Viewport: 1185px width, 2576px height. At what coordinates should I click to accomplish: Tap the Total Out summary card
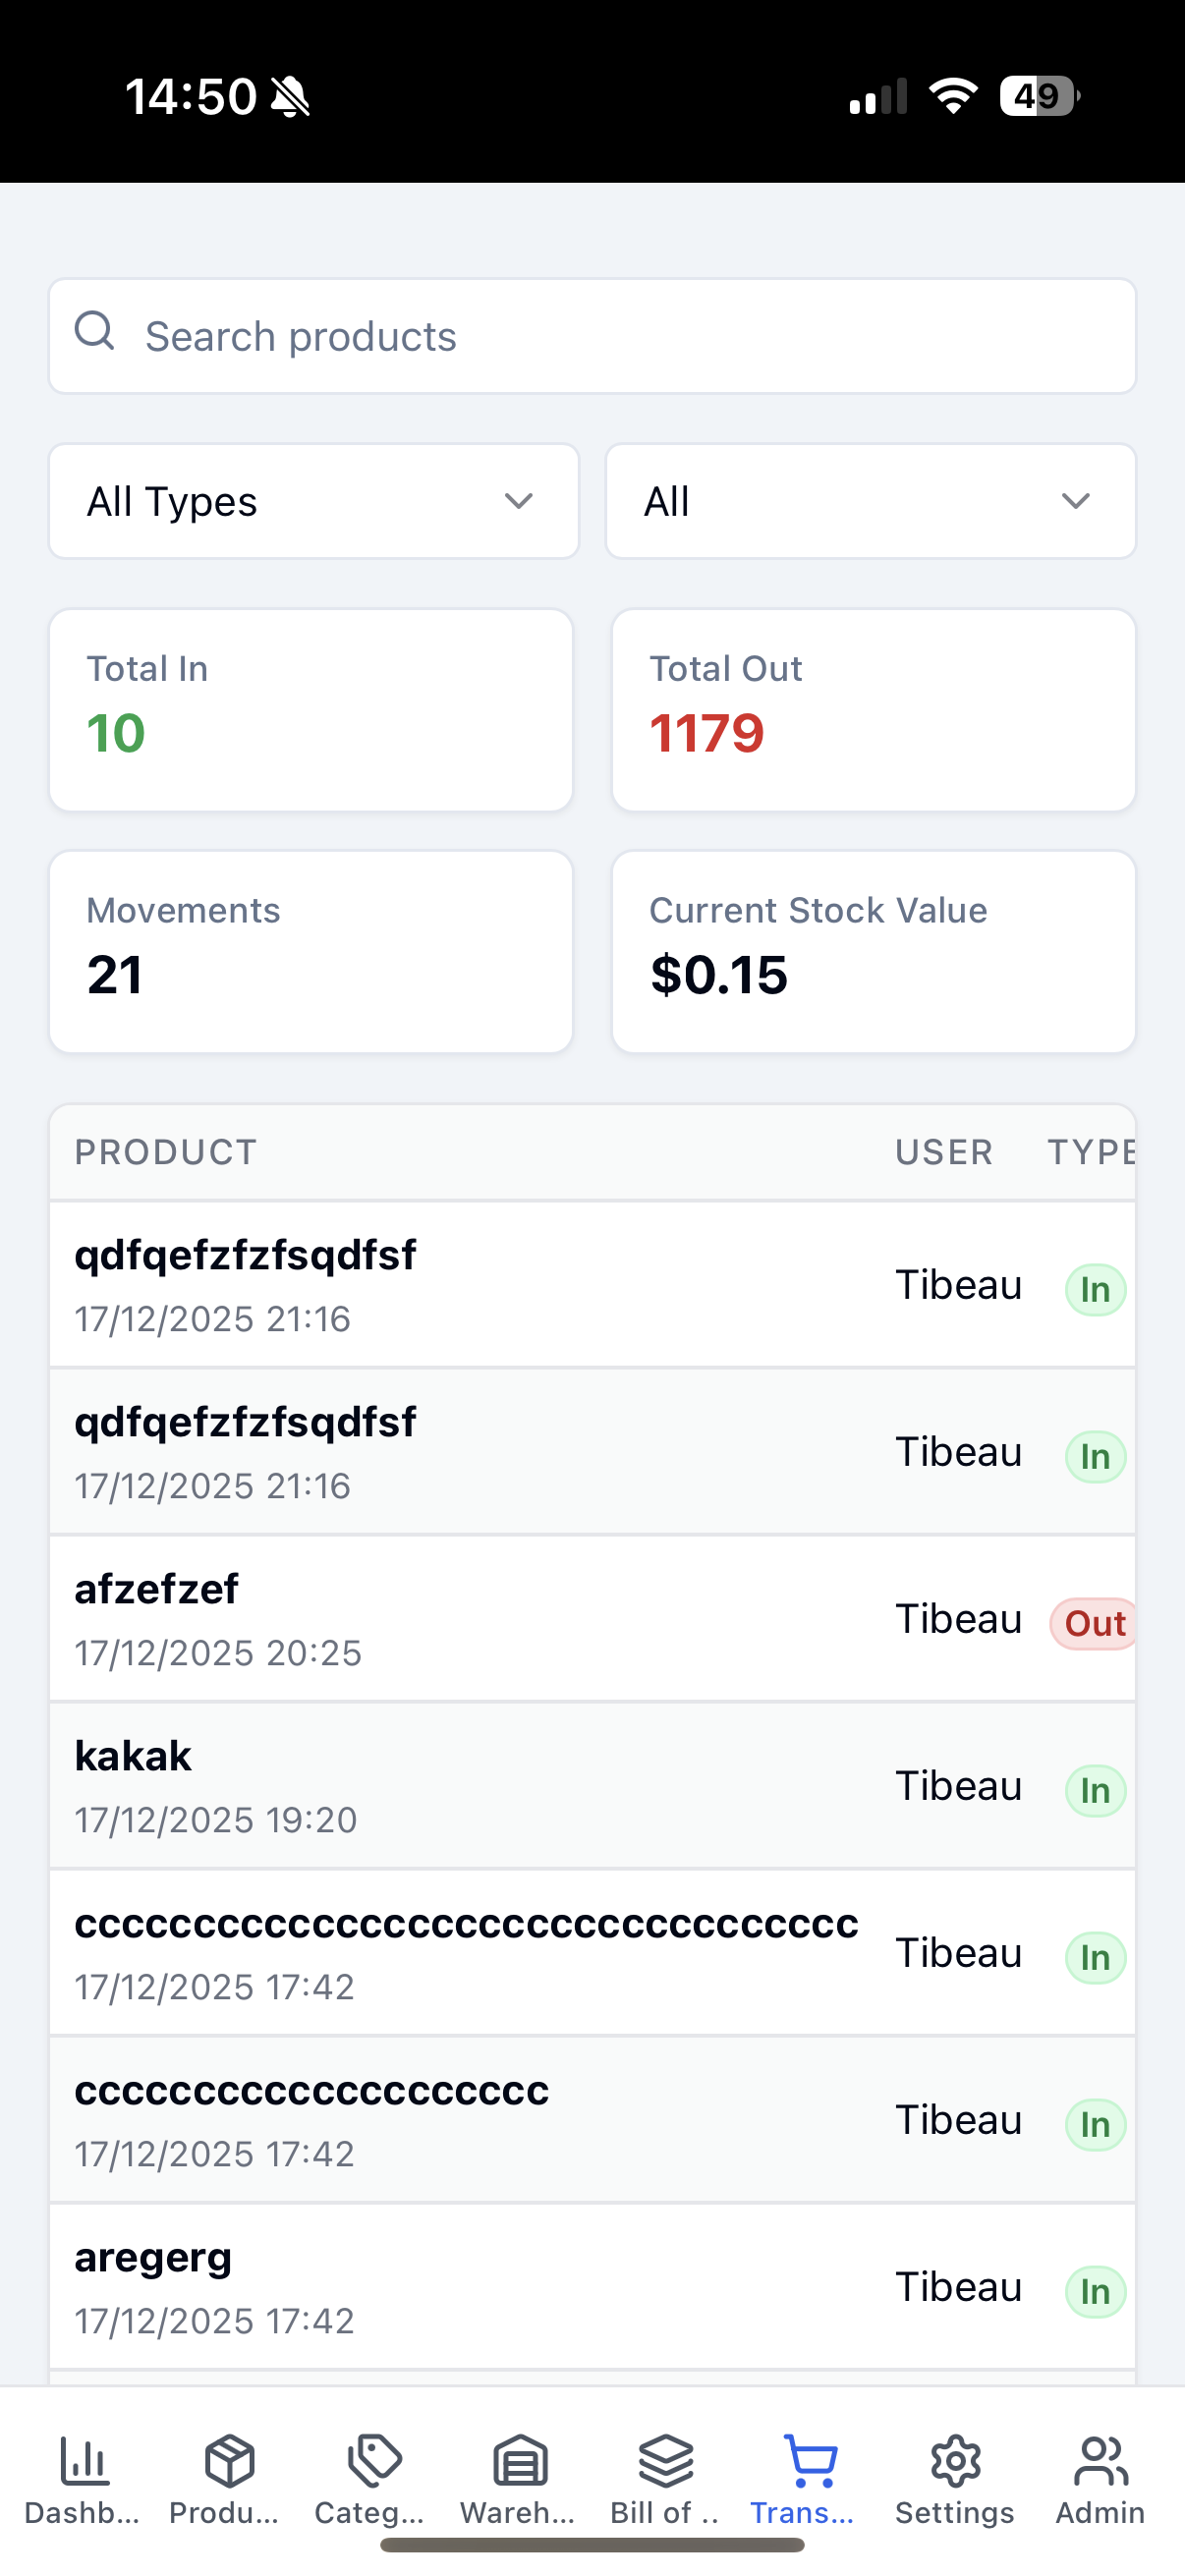pos(873,709)
